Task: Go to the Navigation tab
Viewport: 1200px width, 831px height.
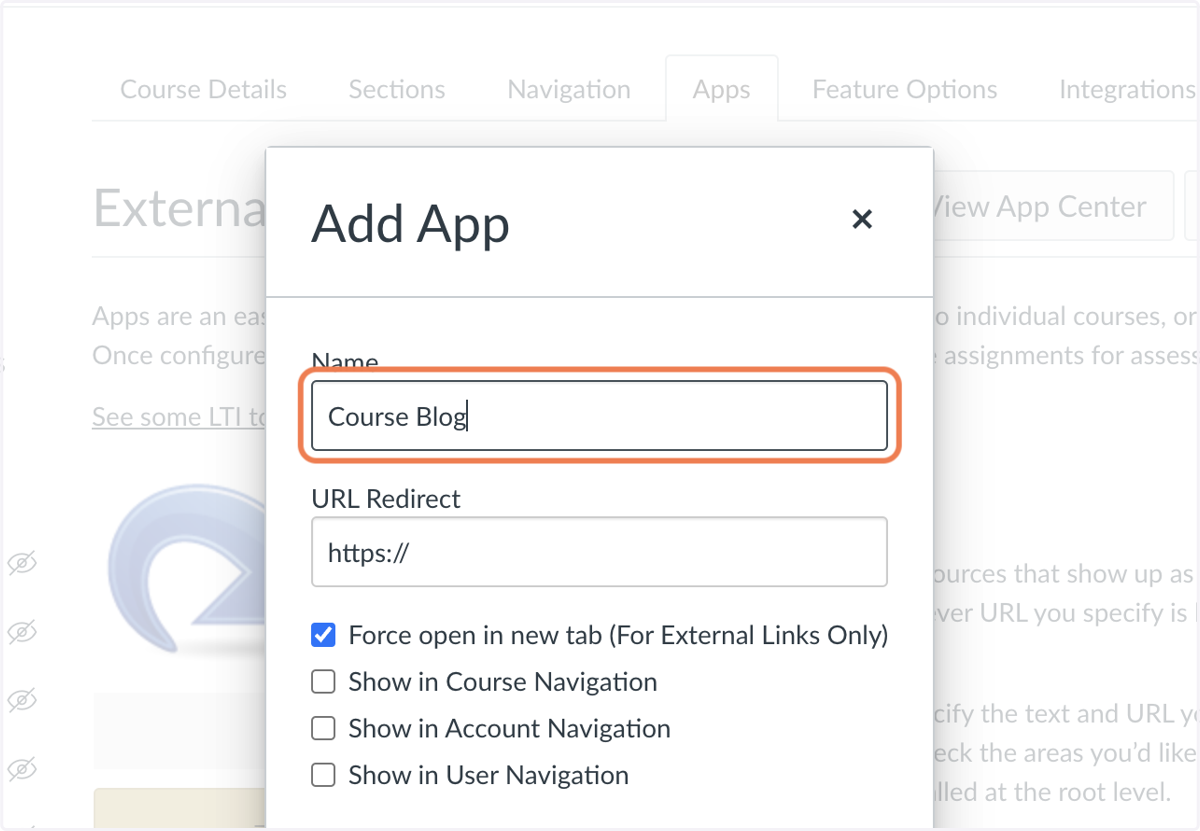Action: click(569, 89)
